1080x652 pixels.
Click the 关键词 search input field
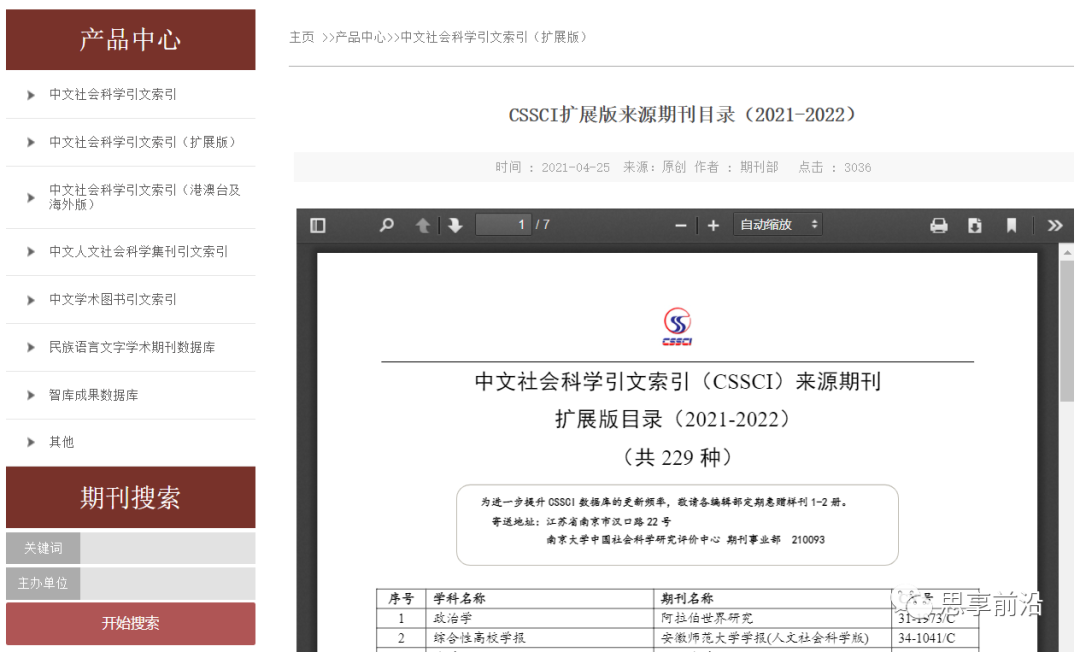coord(167,548)
